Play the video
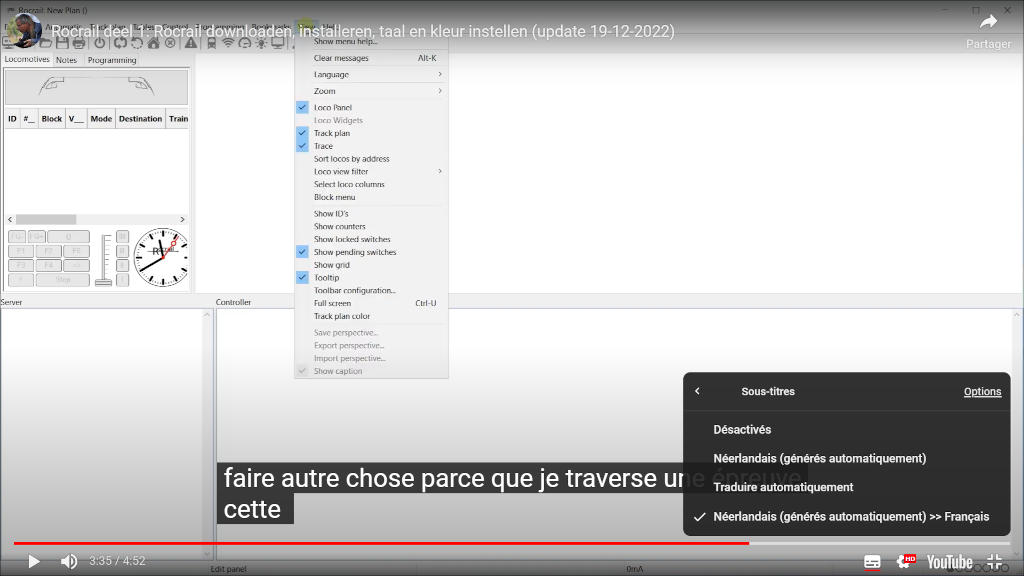The height and width of the screenshot is (576, 1024). [x=33, y=562]
